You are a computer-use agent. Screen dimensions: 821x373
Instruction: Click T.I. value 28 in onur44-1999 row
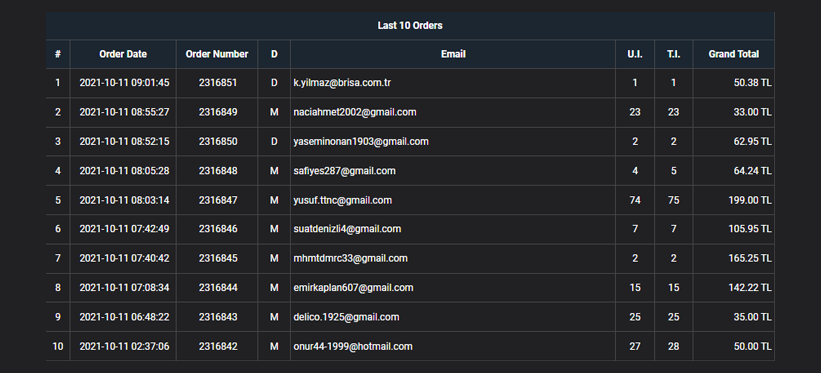(673, 346)
